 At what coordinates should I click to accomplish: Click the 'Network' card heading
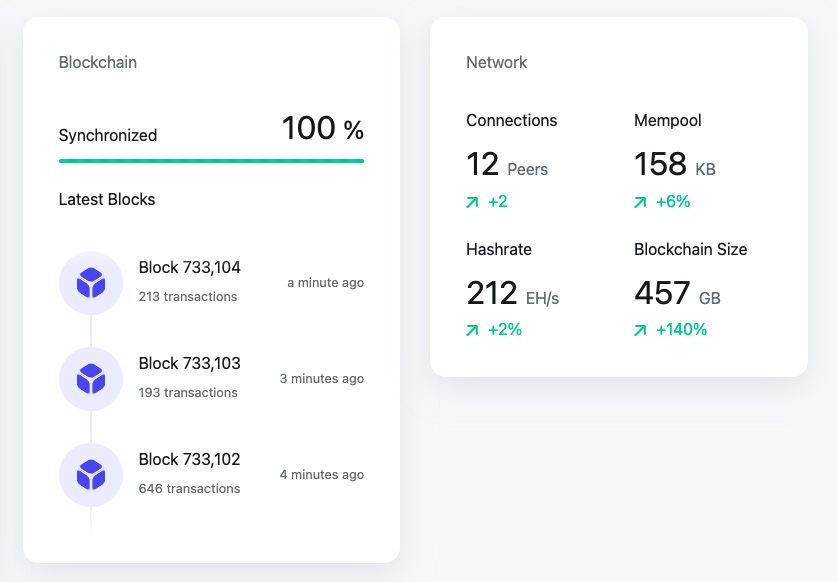pos(496,63)
